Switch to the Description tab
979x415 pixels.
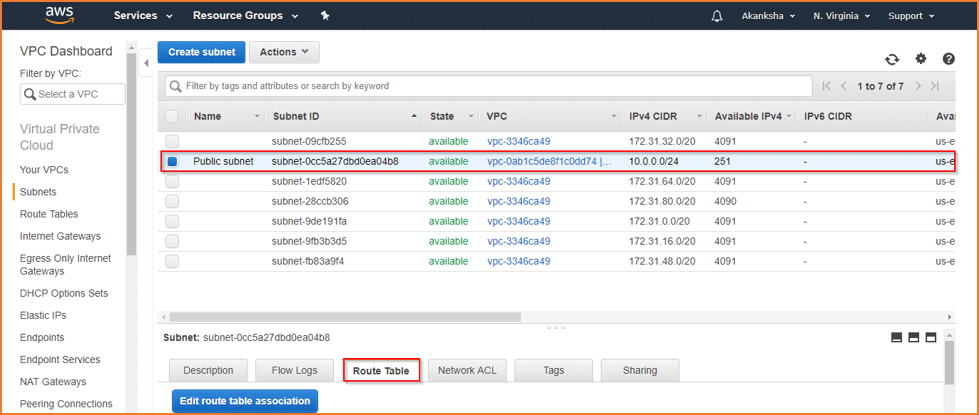[x=208, y=370]
